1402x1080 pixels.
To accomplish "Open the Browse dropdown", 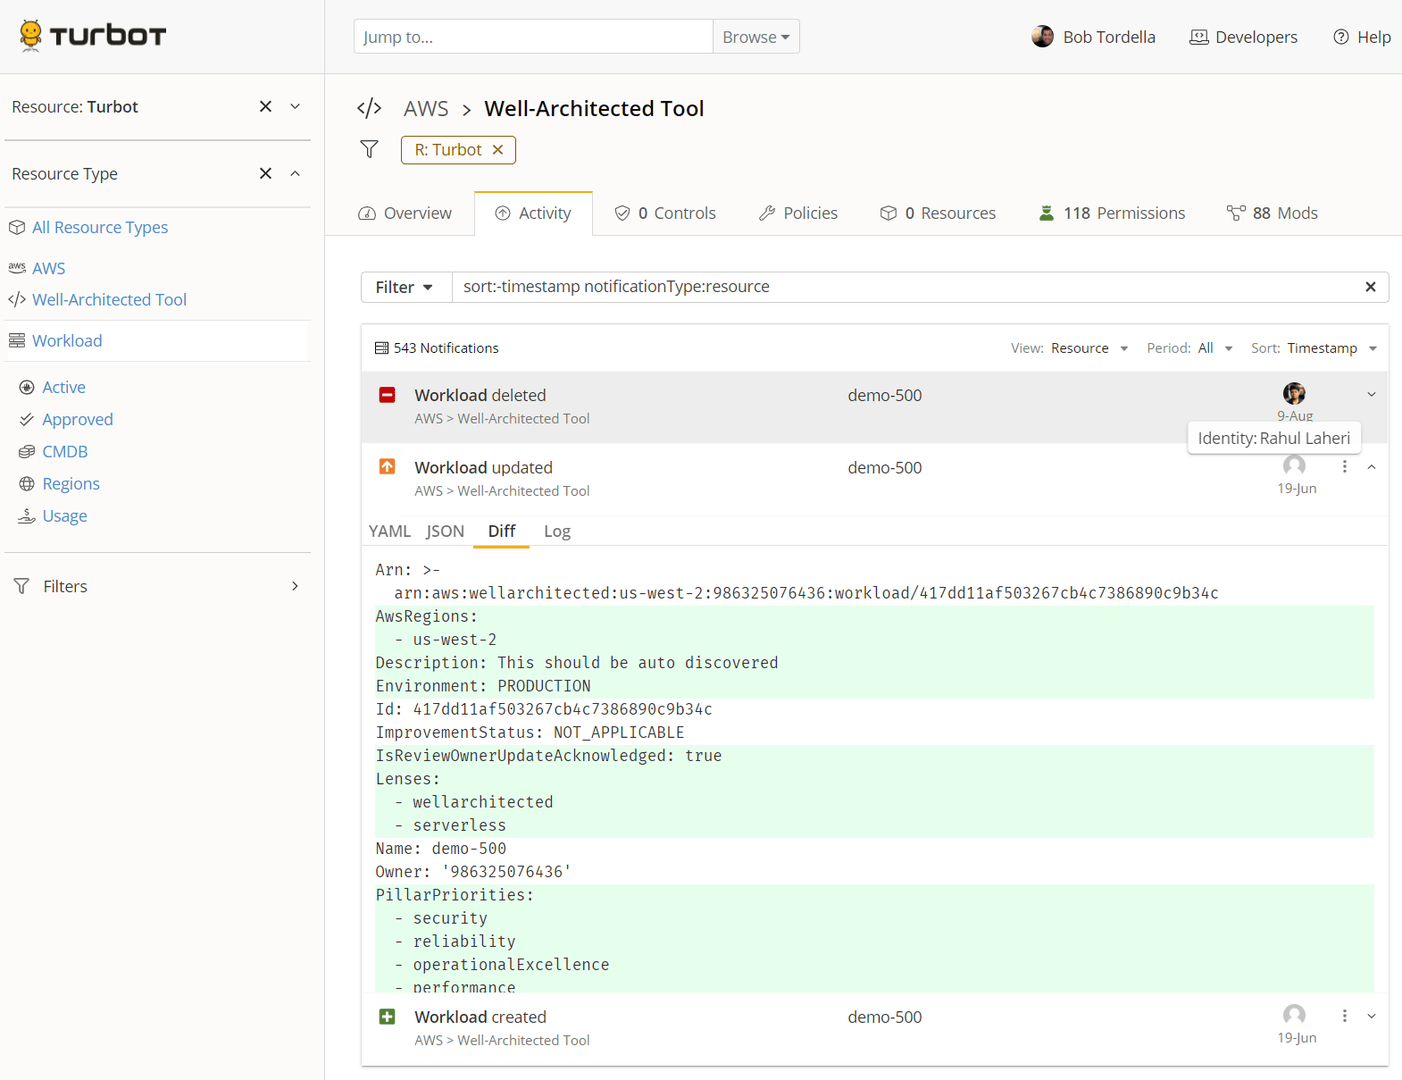I will (x=756, y=37).
